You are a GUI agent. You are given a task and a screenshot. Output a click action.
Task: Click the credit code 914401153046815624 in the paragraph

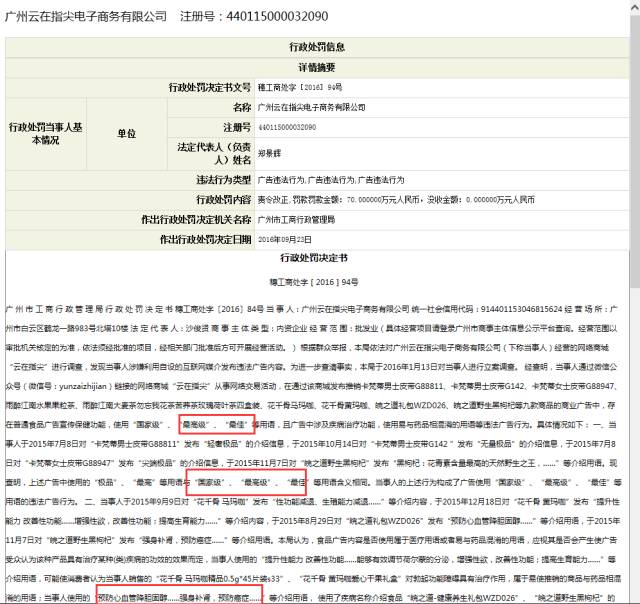(x=522, y=309)
